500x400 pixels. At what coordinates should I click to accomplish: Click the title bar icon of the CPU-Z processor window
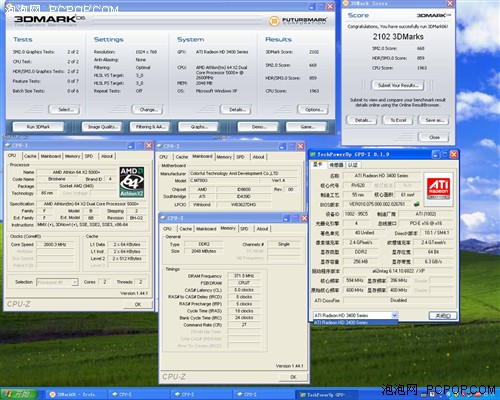point(8,145)
